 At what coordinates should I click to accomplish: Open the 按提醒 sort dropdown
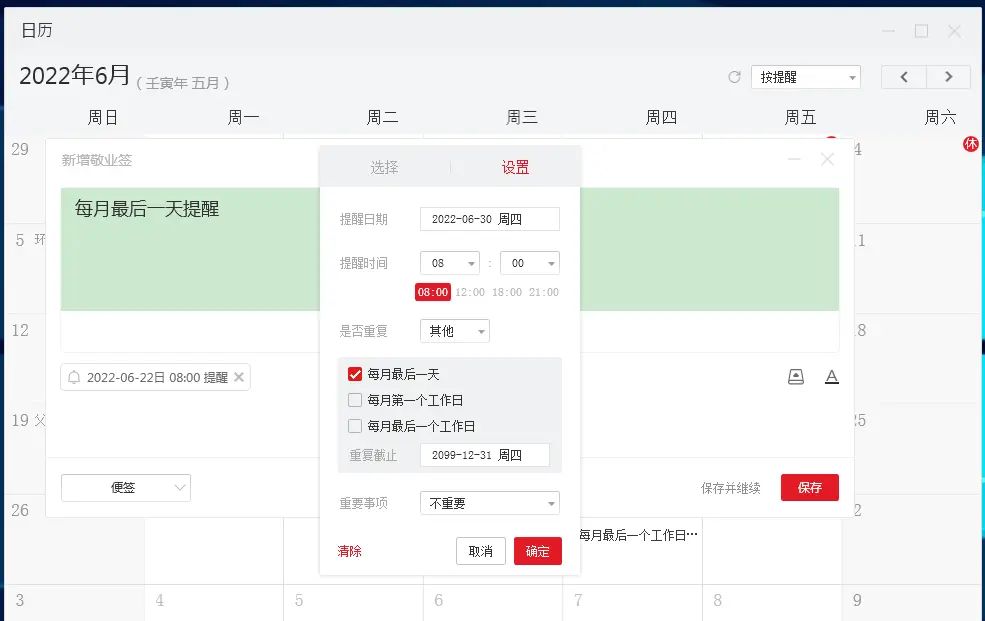click(805, 76)
